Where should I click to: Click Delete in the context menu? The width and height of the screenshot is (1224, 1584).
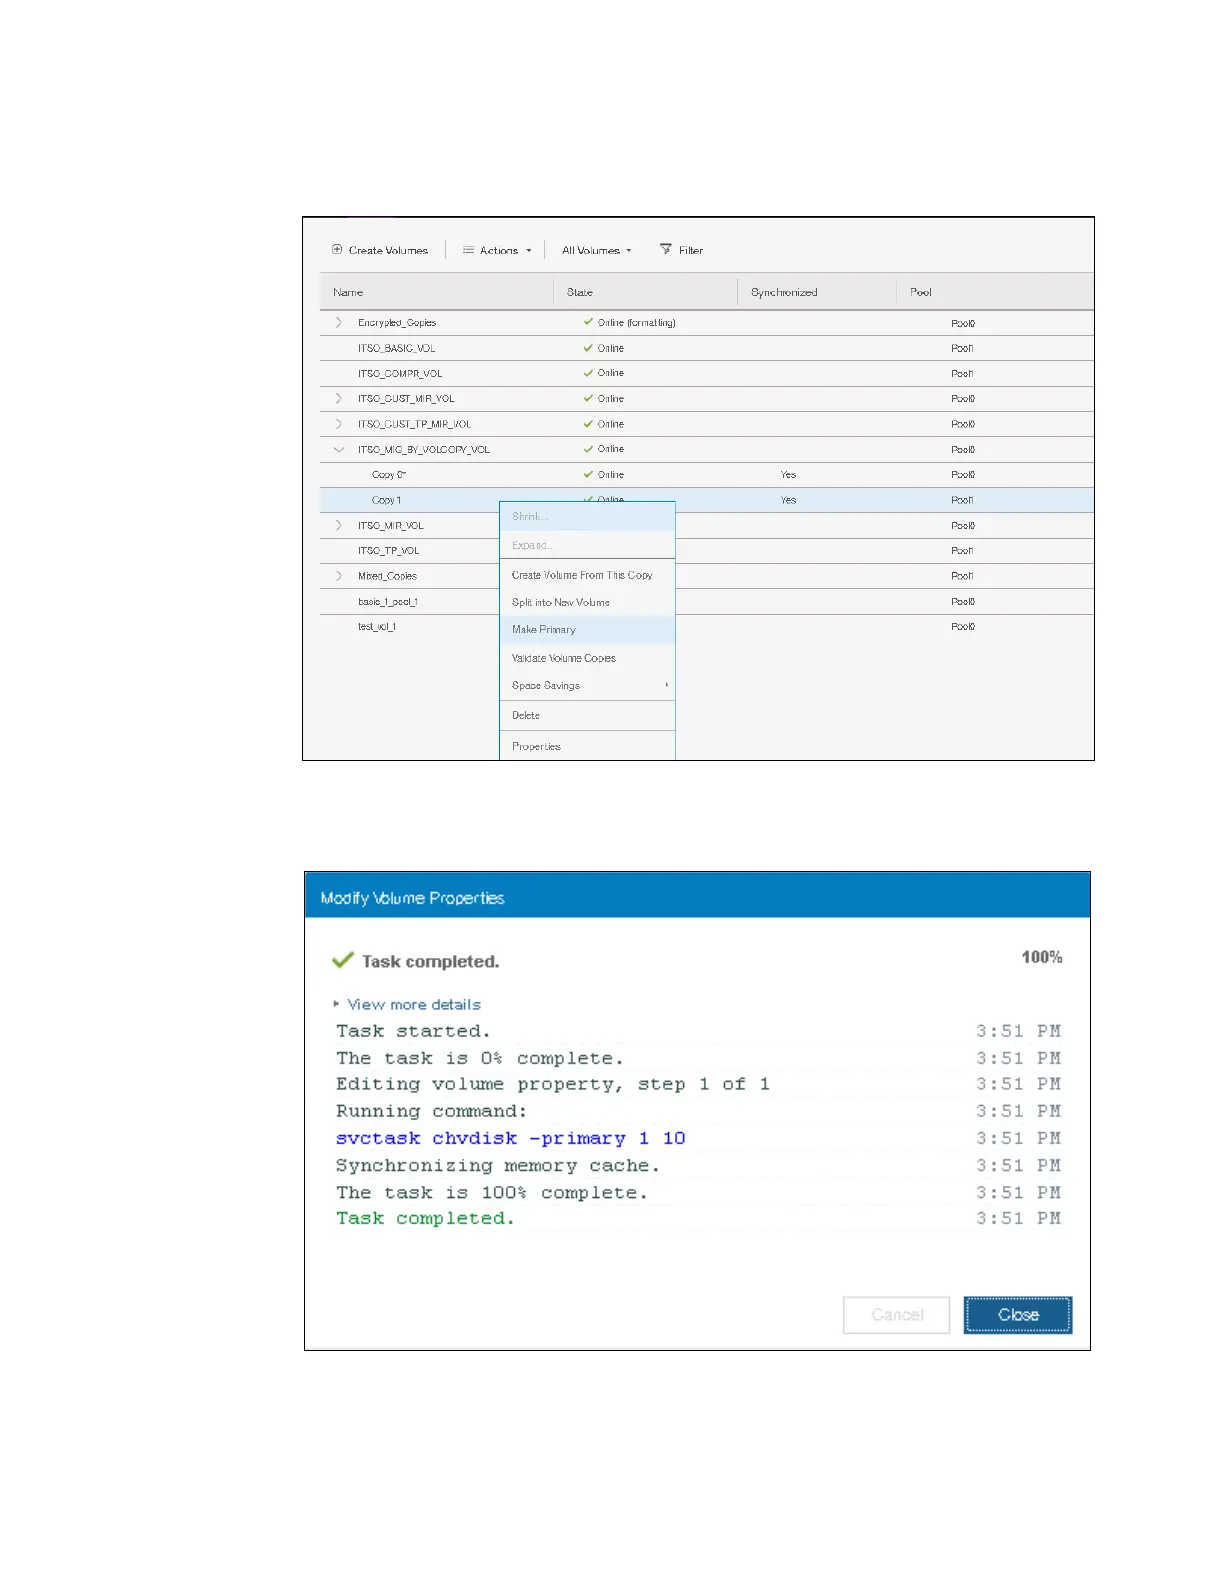[526, 715]
